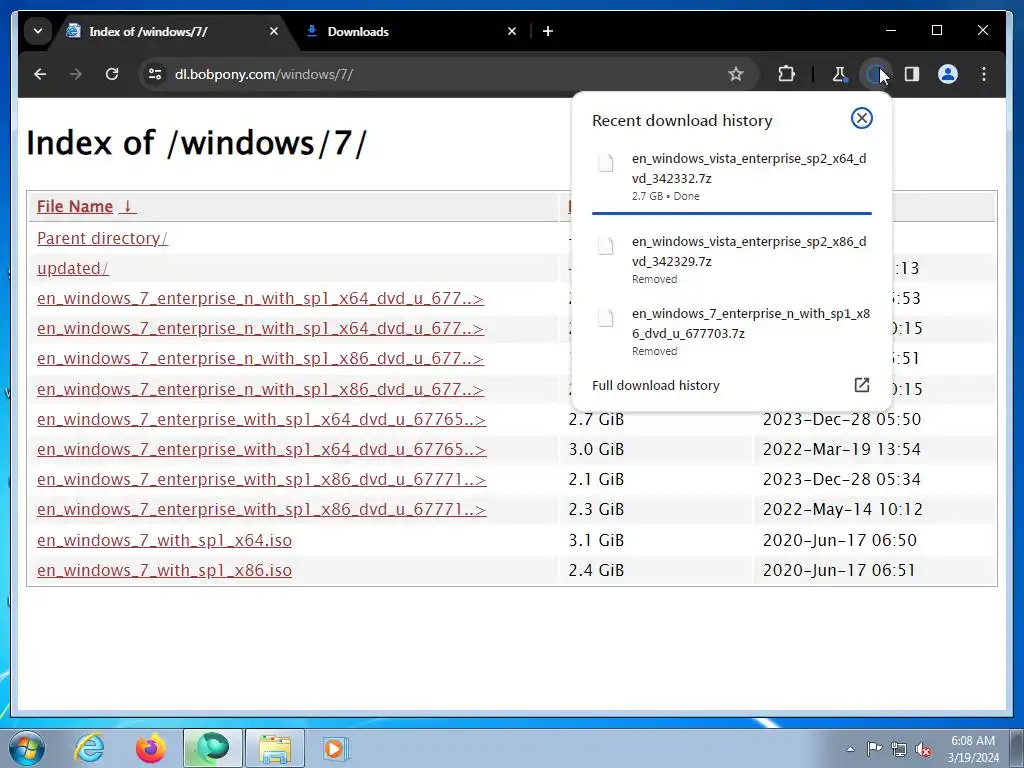Click the 2.7 GiB enterprise x64 file link
1024x768 pixels.
coord(261,419)
